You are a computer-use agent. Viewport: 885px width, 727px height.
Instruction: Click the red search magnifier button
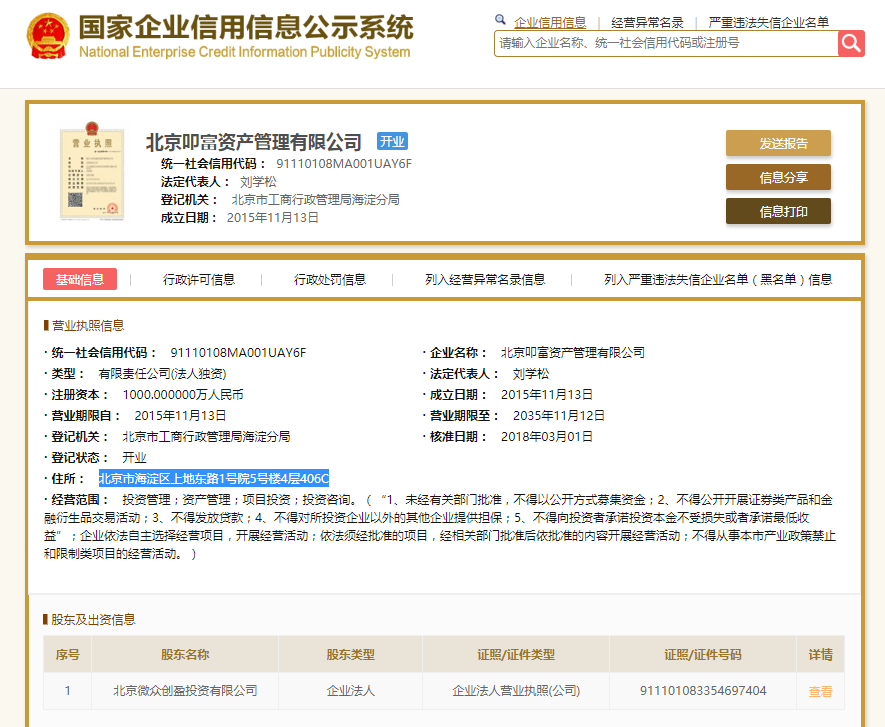click(x=850, y=43)
